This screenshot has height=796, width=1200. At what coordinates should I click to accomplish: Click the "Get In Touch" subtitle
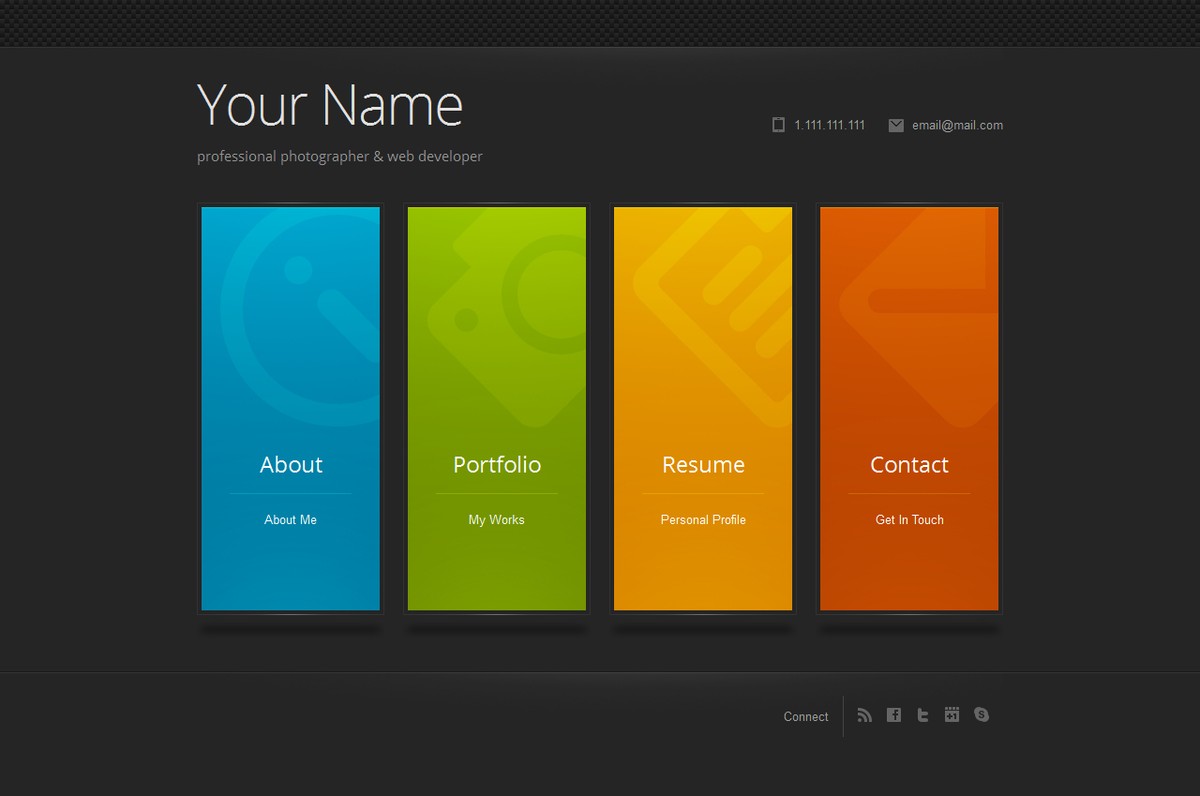point(909,520)
